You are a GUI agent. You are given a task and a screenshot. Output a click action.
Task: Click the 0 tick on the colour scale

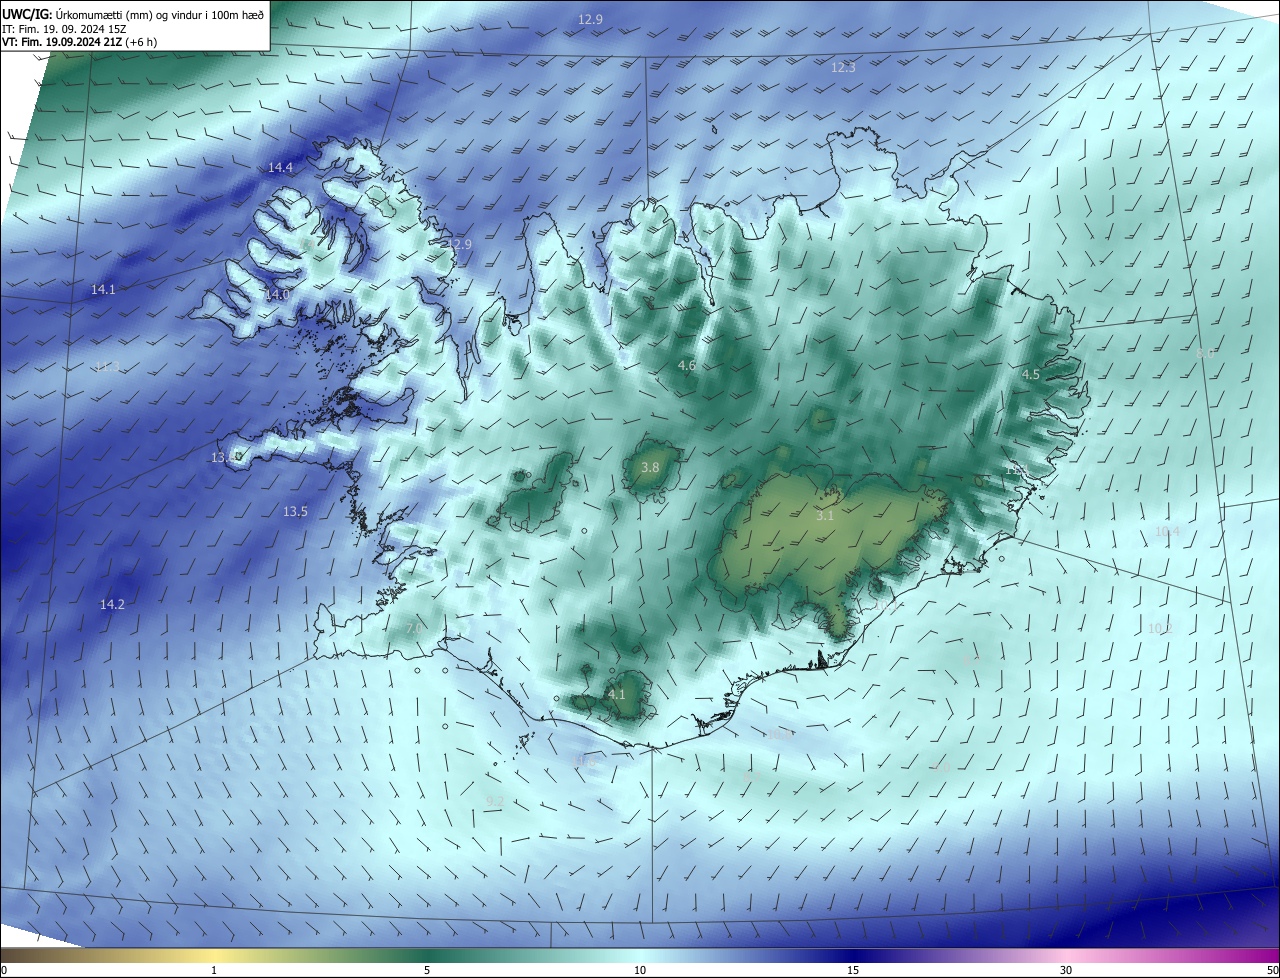4,971
